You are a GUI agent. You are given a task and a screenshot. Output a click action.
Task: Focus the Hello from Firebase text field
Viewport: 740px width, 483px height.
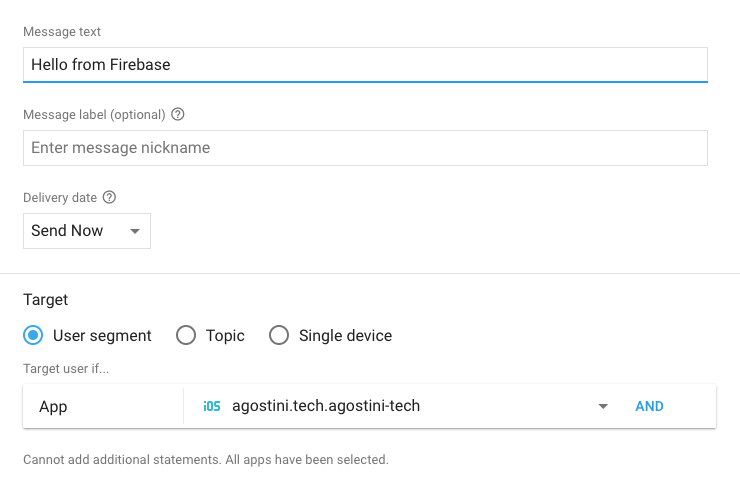(x=365, y=64)
